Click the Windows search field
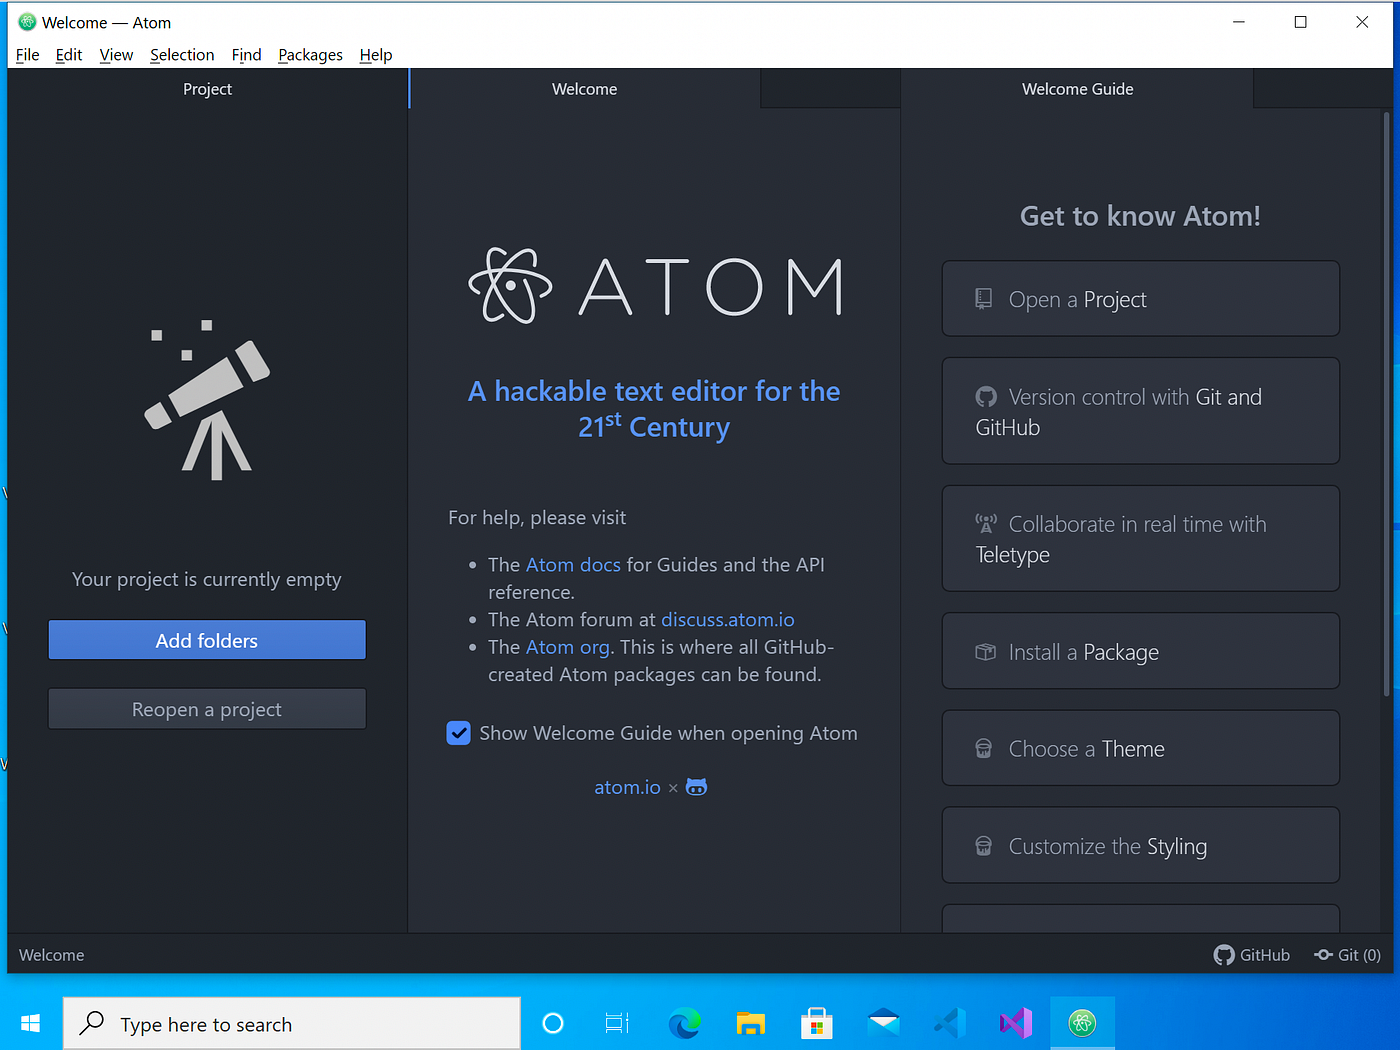 pyautogui.click(x=290, y=1023)
